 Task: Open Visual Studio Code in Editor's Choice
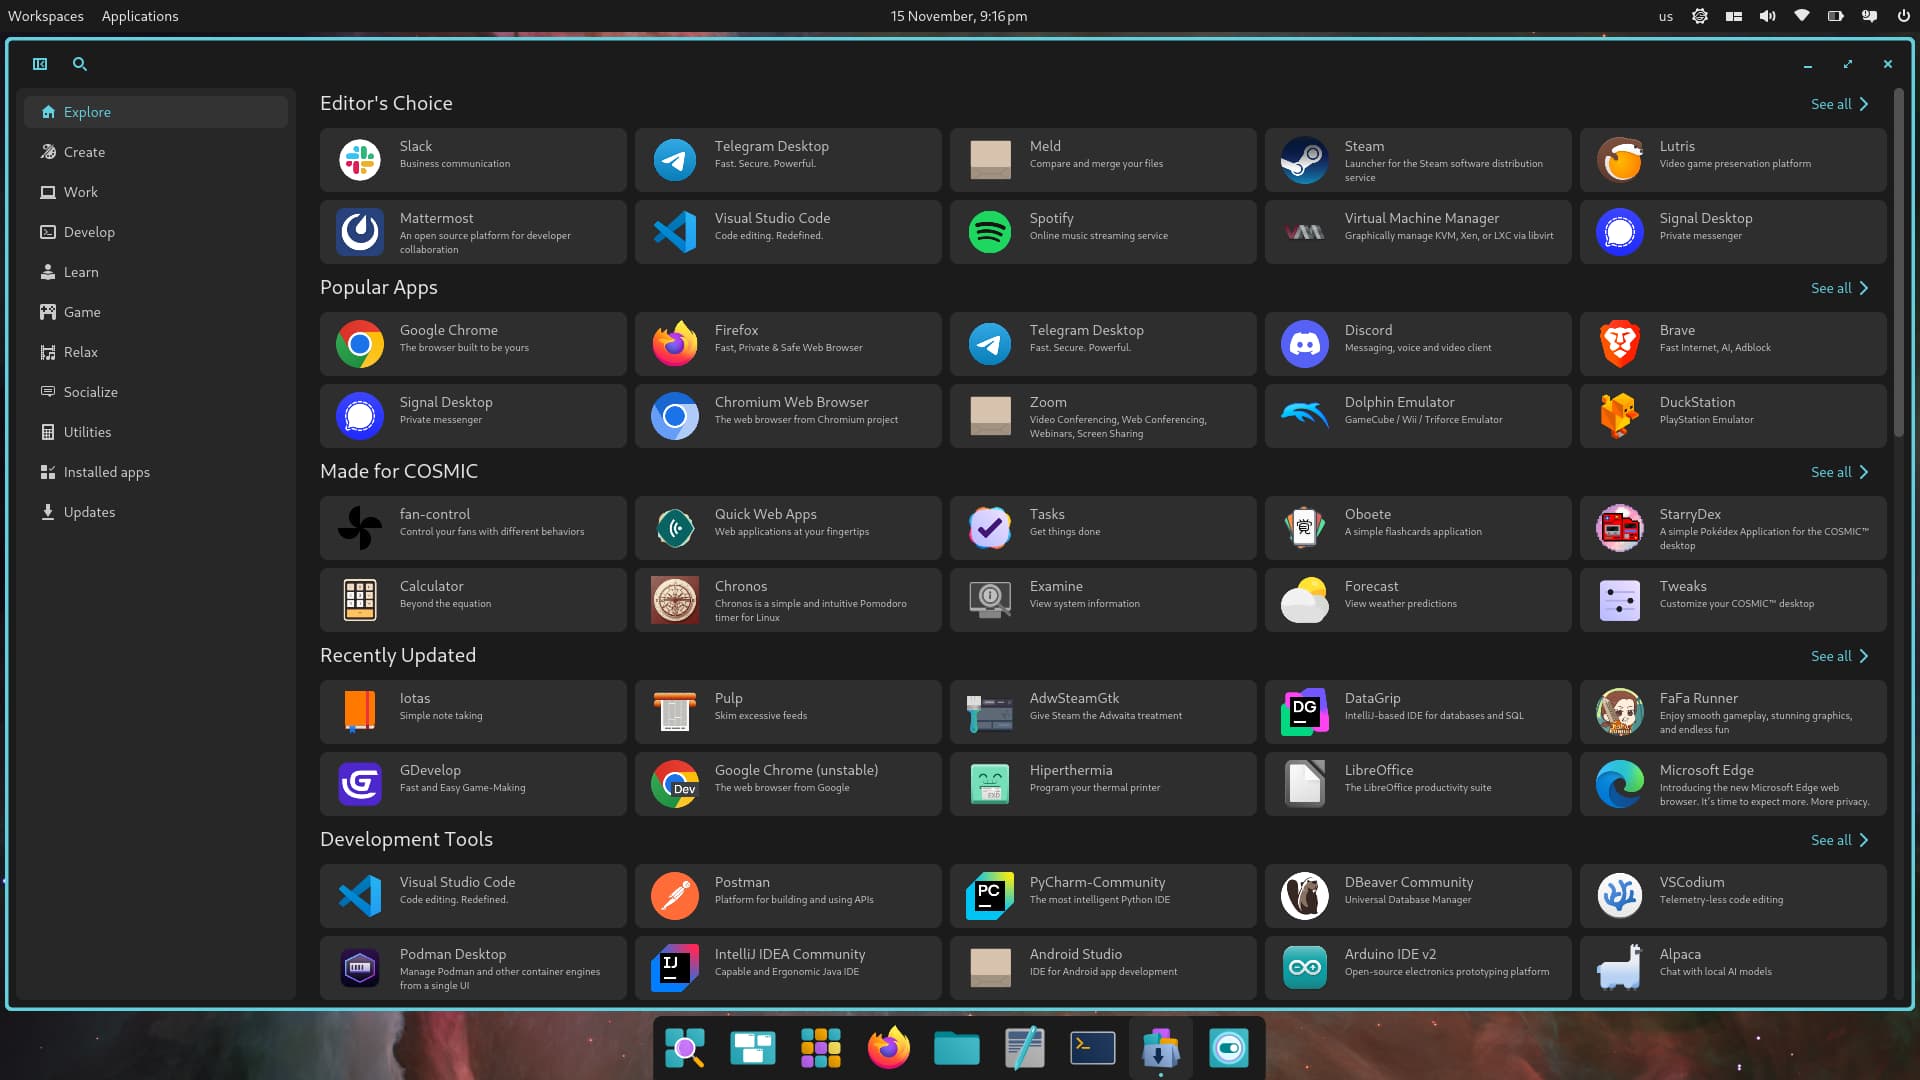[788, 232]
